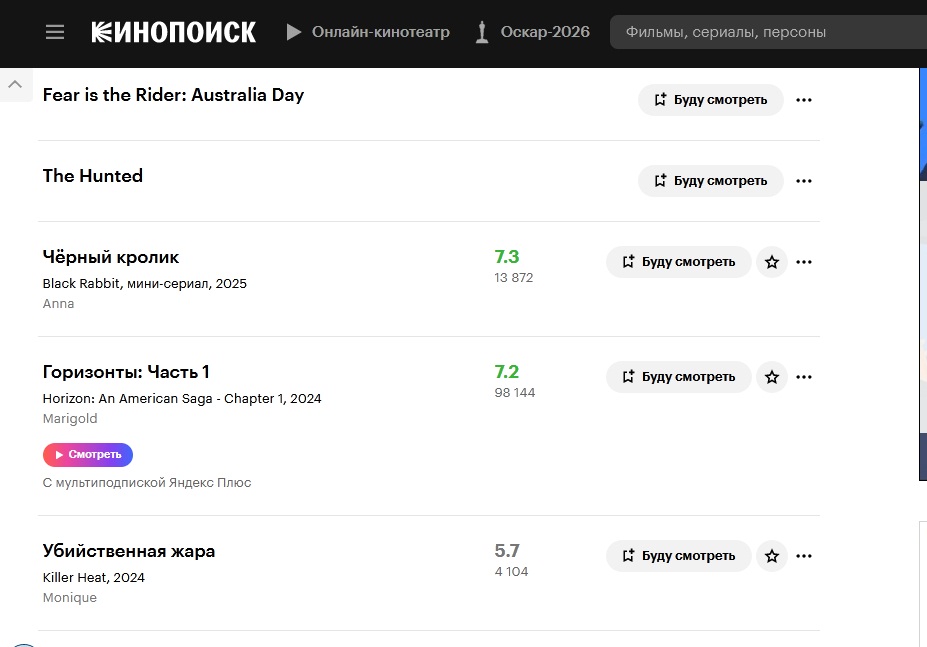The width and height of the screenshot is (927, 647).
Task: Rate Чёрный кролик with star icon
Action: 772,262
